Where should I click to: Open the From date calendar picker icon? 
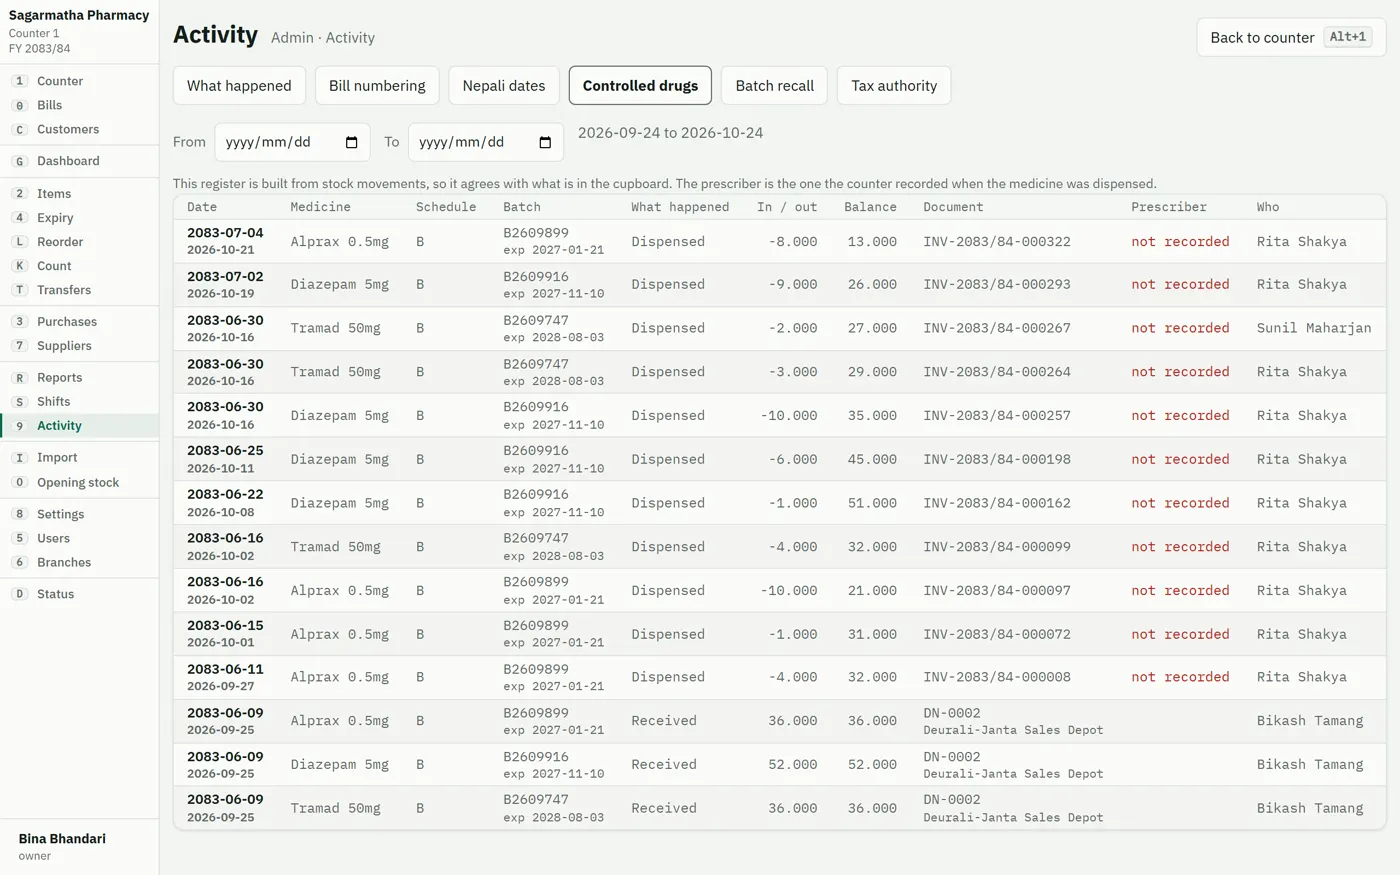click(351, 142)
